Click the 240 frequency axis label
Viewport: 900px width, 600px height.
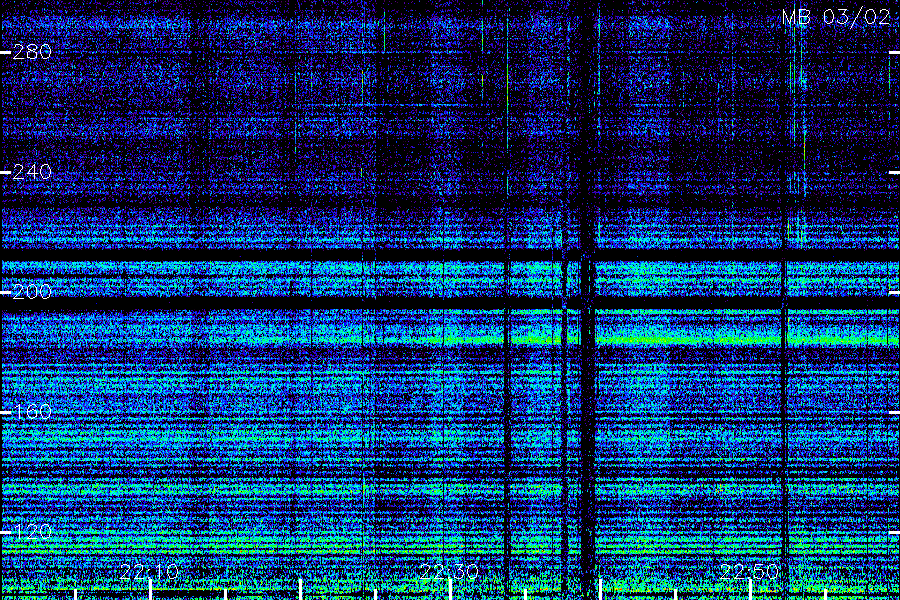[32, 172]
